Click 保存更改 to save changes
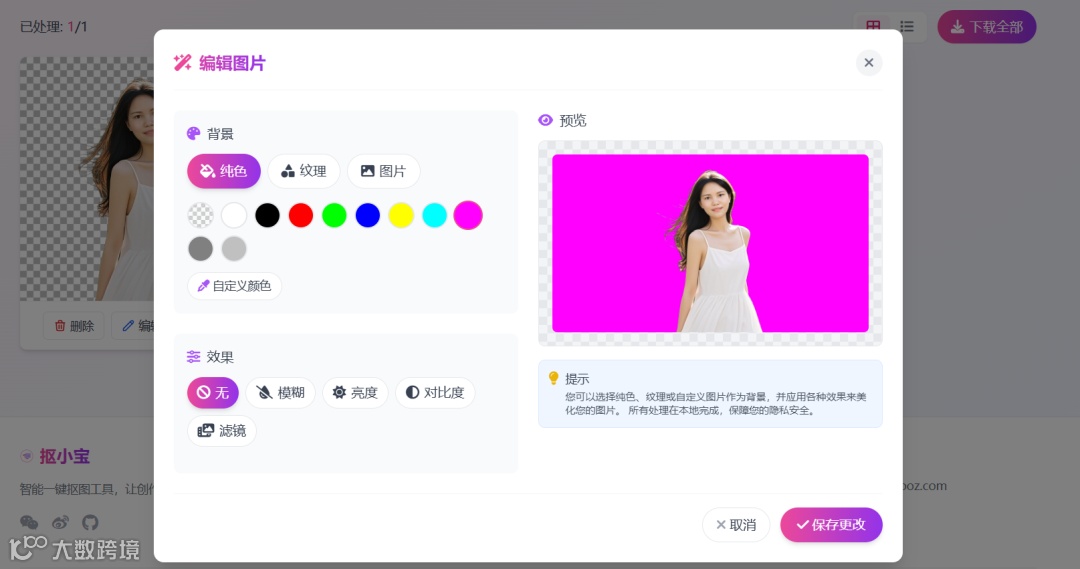1080x569 pixels. [831, 525]
